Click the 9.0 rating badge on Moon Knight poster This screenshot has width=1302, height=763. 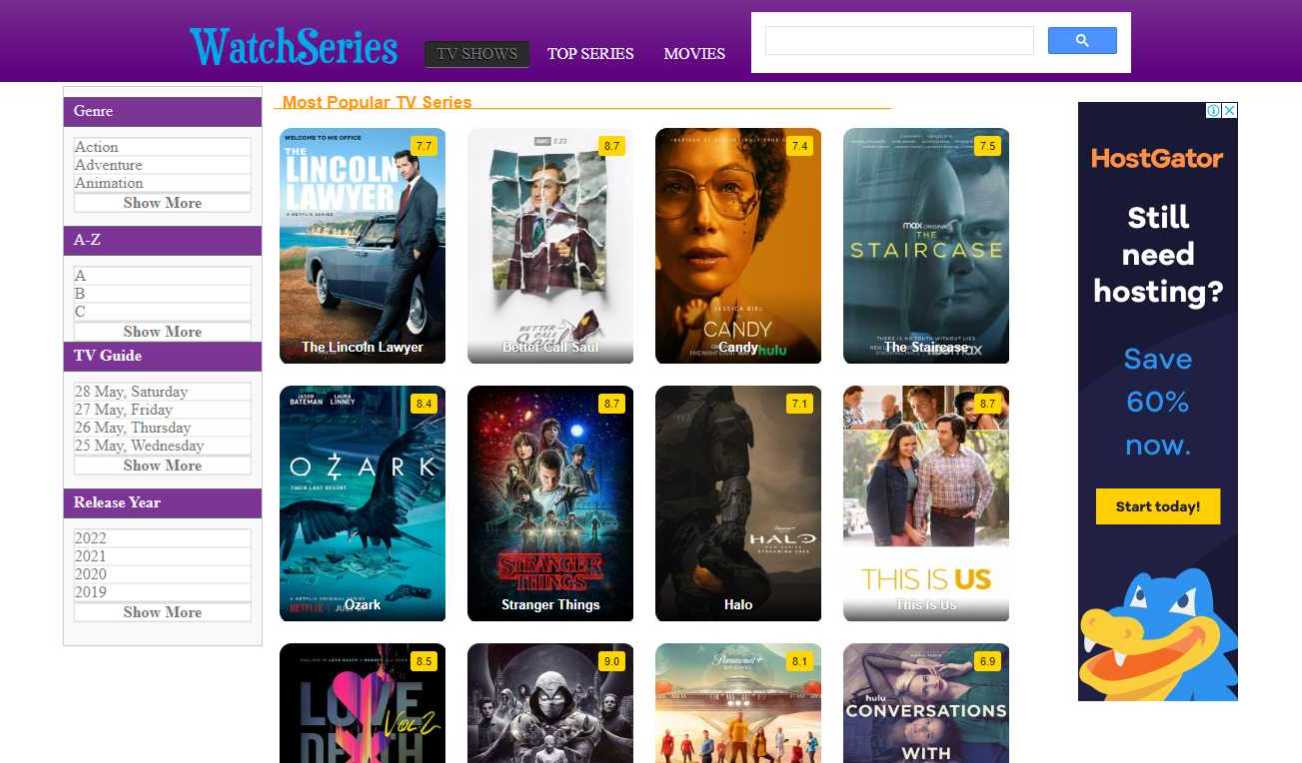click(x=612, y=662)
